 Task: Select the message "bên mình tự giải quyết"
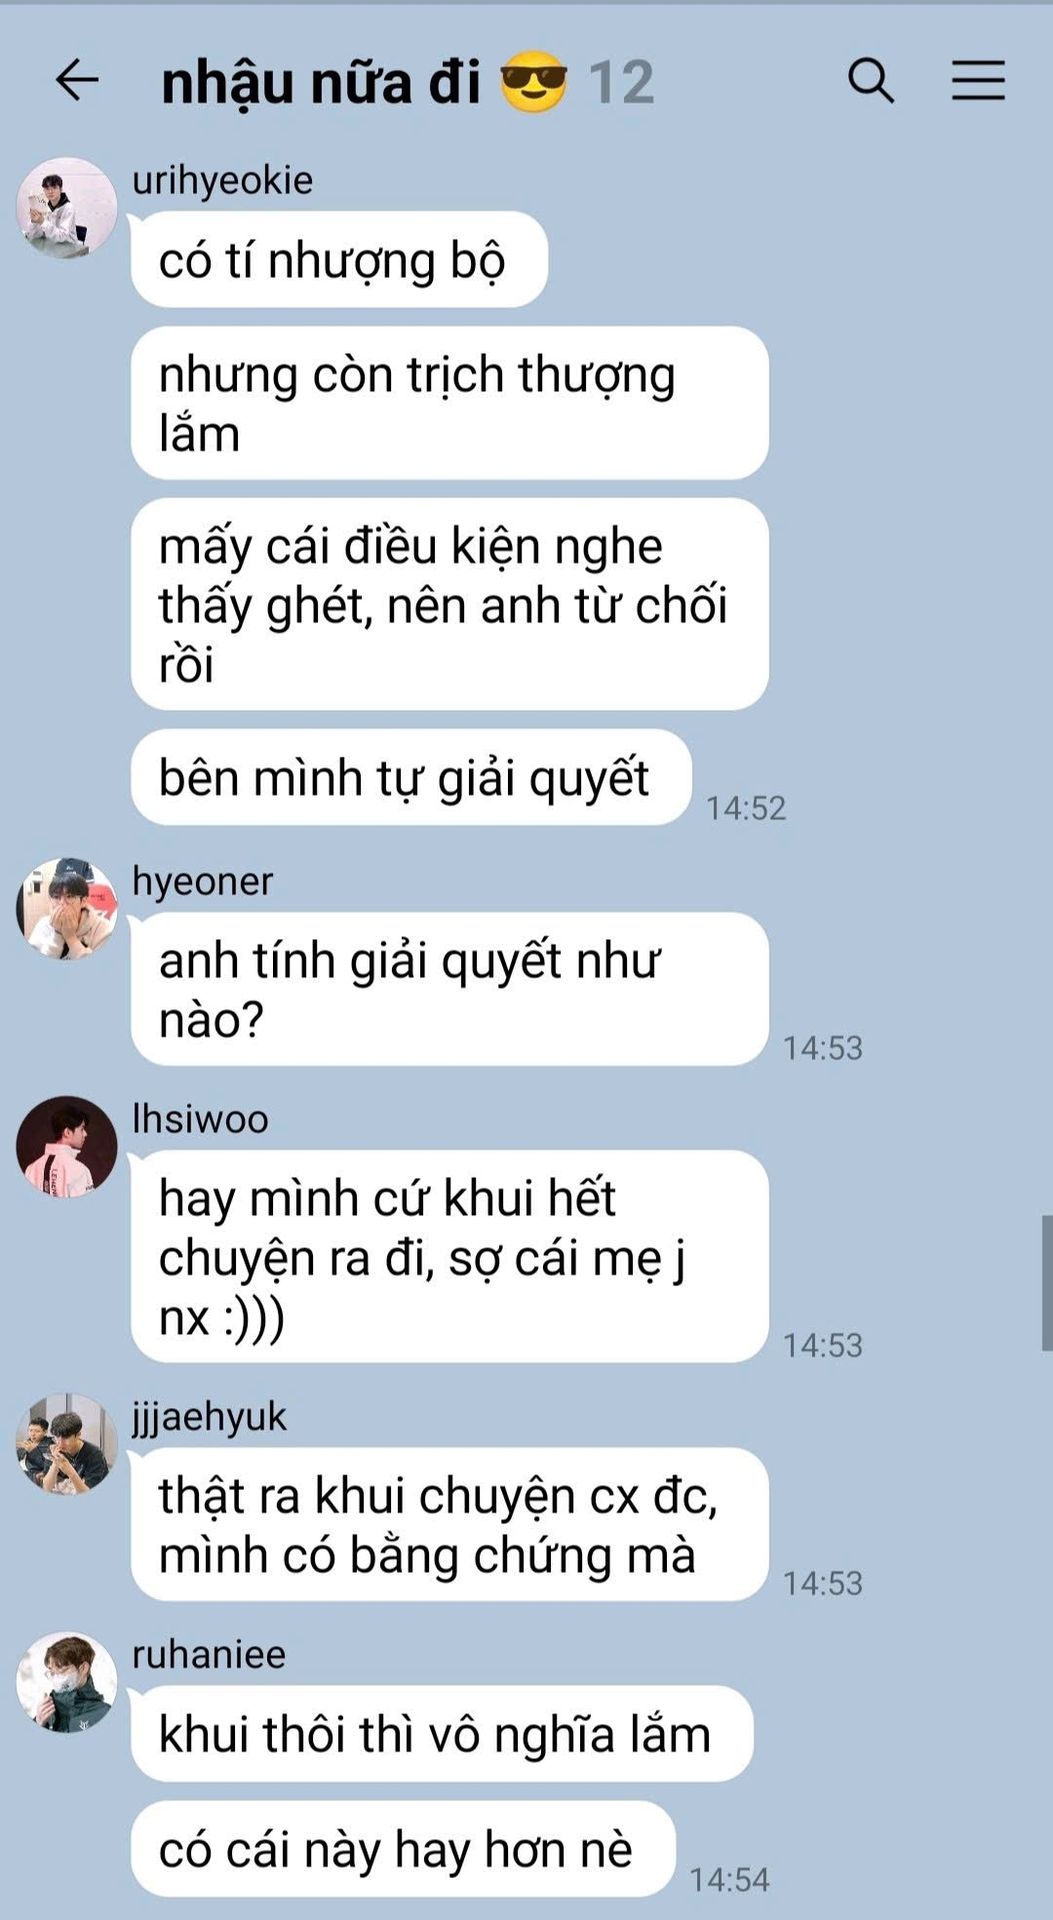[411, 777]
